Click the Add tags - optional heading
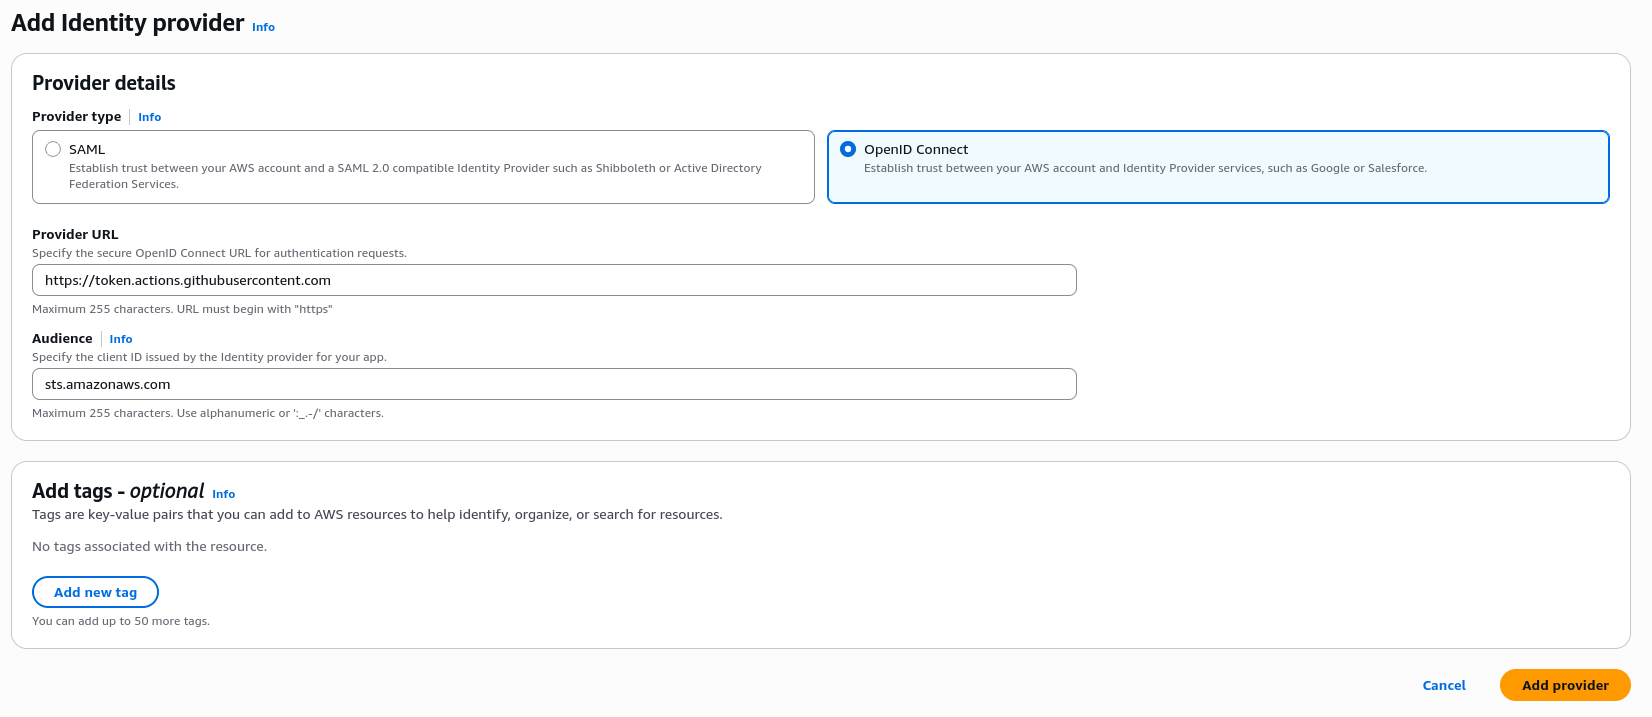 (x=118, y=491)
